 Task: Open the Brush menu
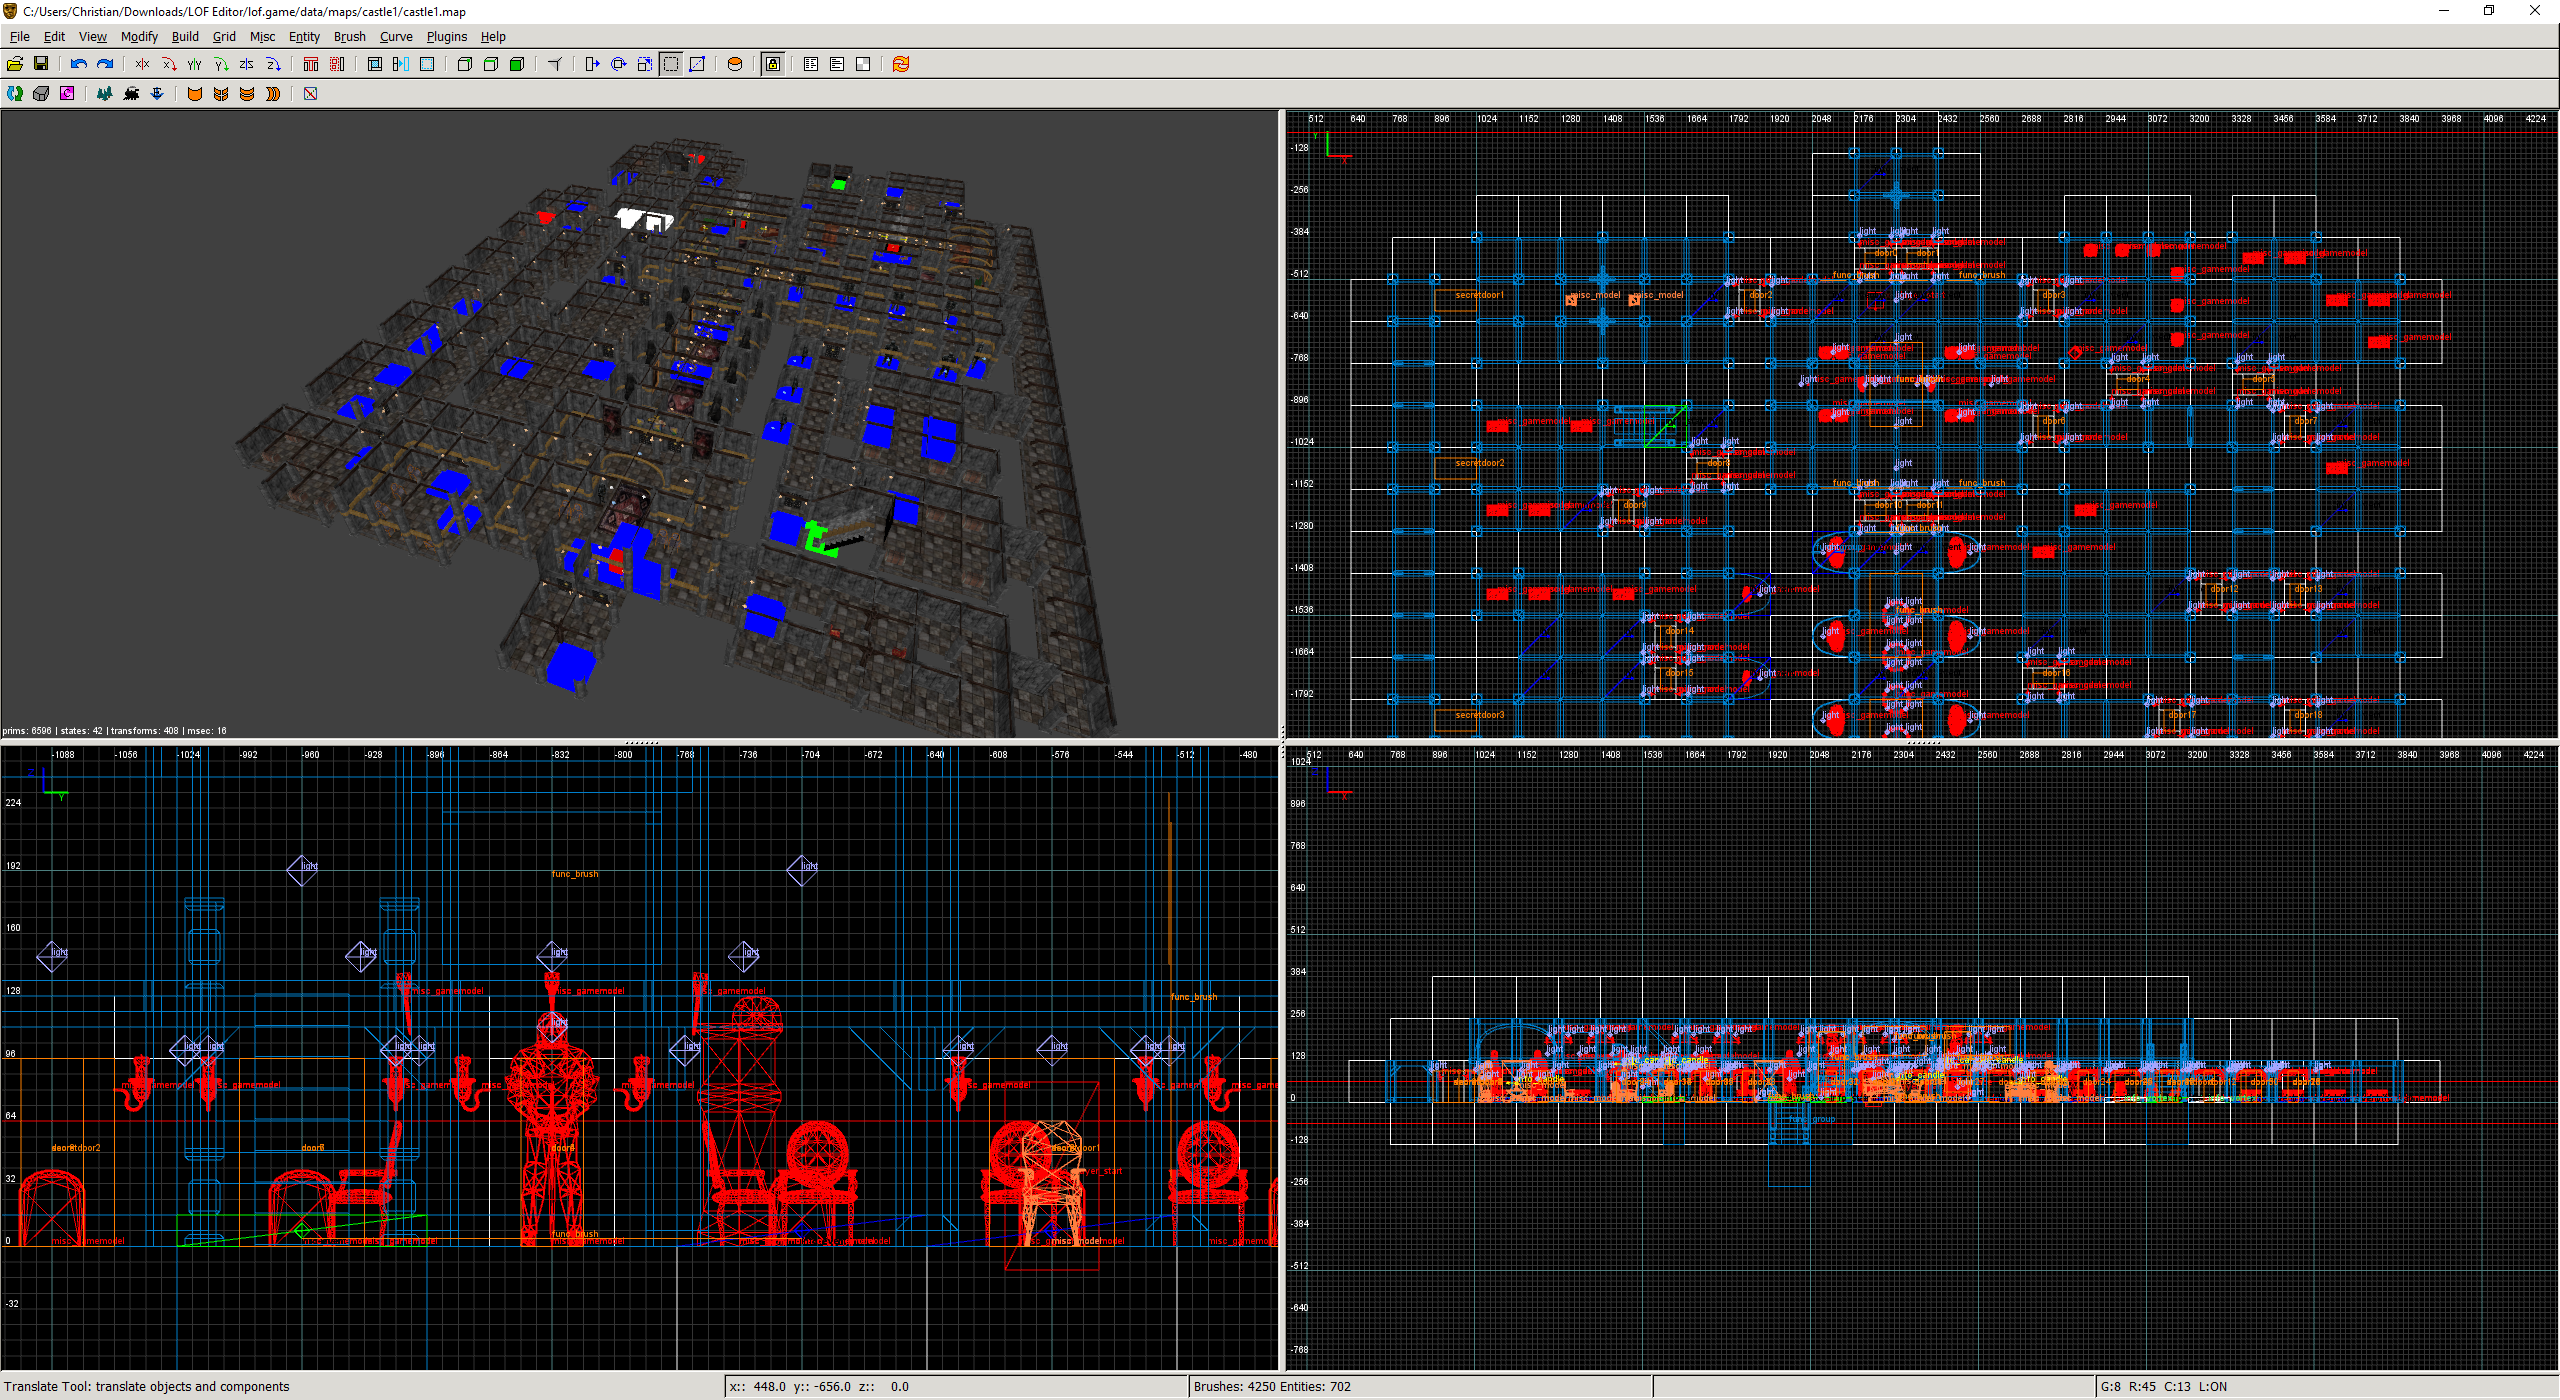(349, 37)
